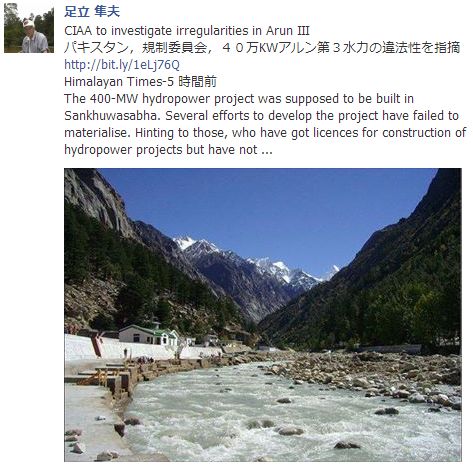Click the 5 時間前 timestamp
Image resolution: width=473 pixels, height=472 pixels.
coord(196,82)
